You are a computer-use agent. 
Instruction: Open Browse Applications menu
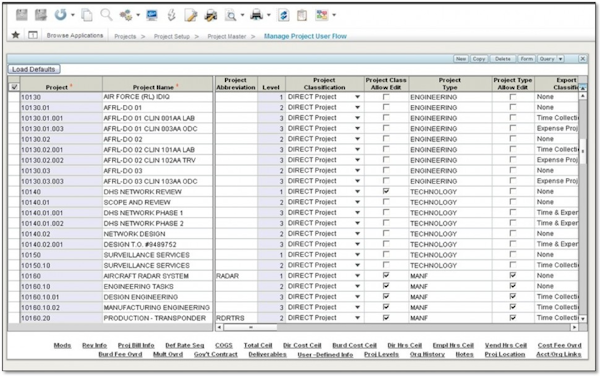click(x=75, y=36)
